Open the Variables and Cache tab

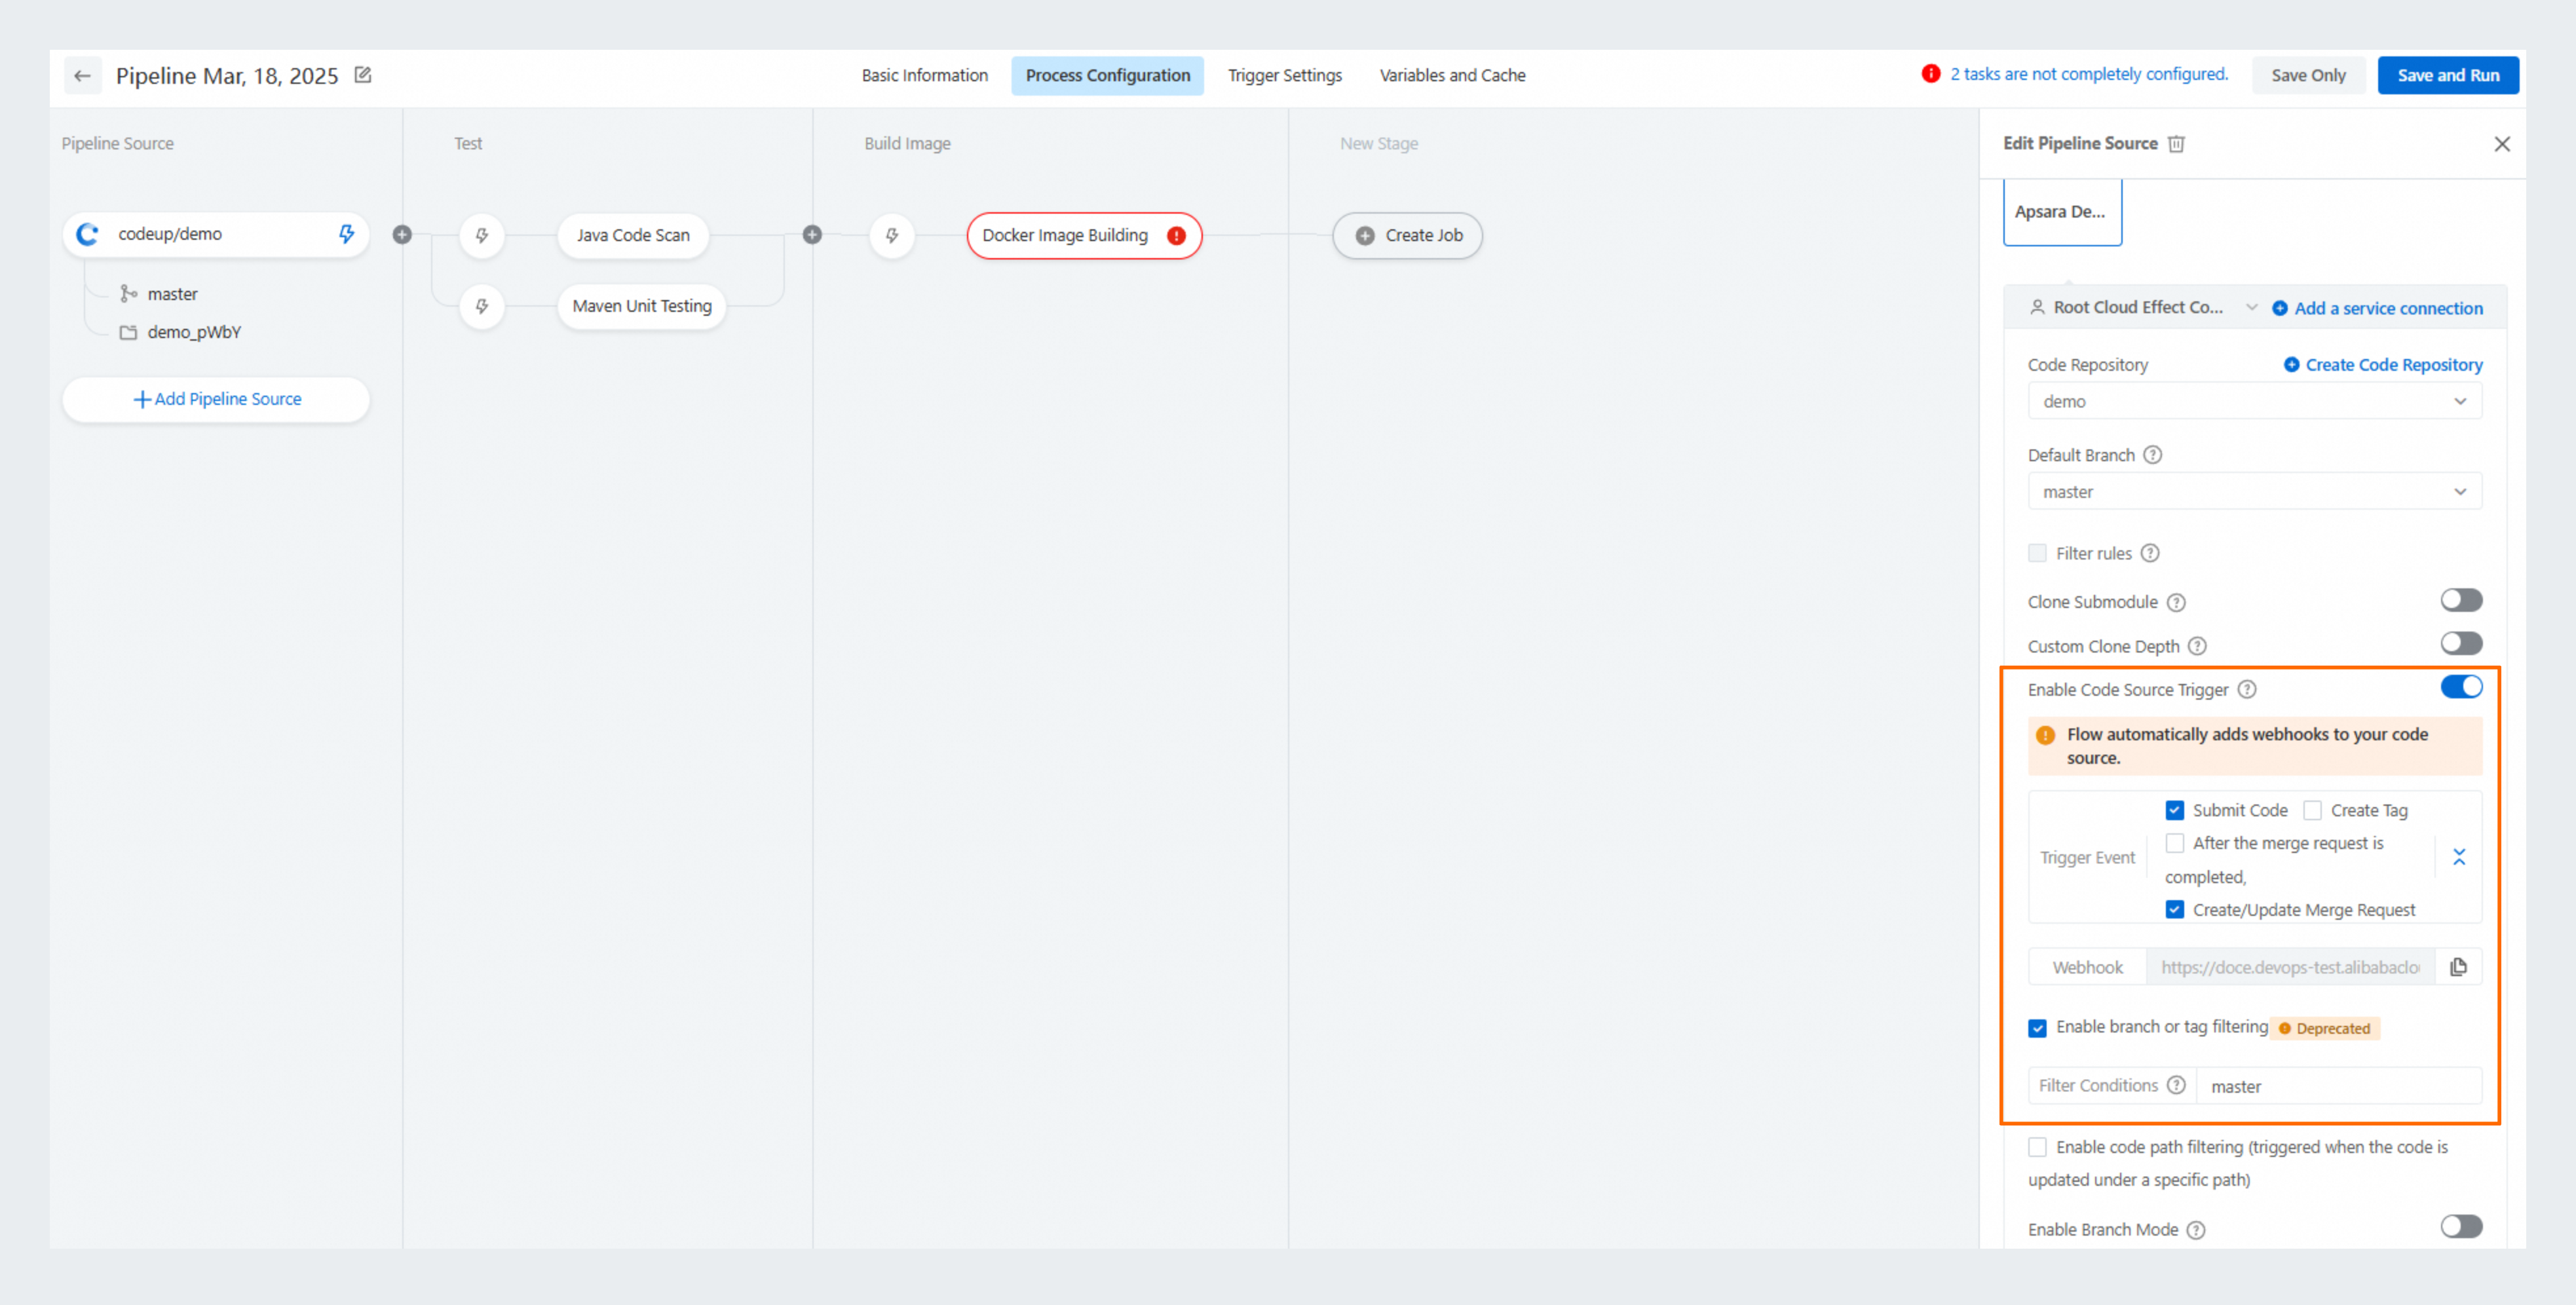point(1452,75)
